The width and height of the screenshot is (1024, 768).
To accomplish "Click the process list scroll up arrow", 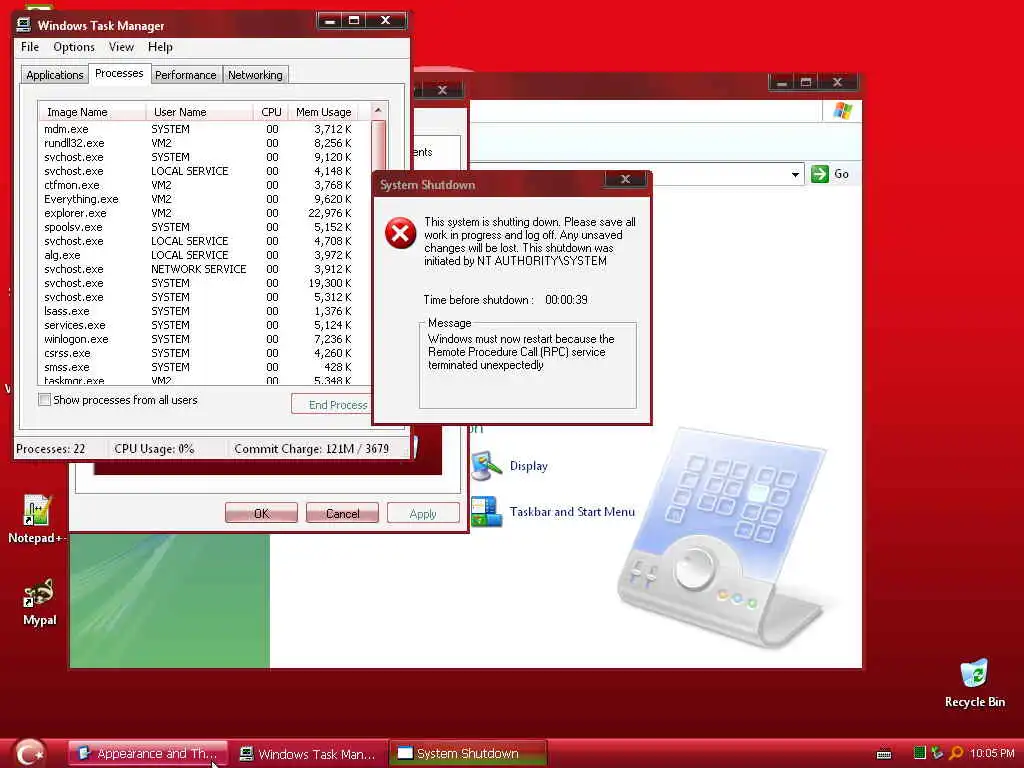I will coord(378,111).
